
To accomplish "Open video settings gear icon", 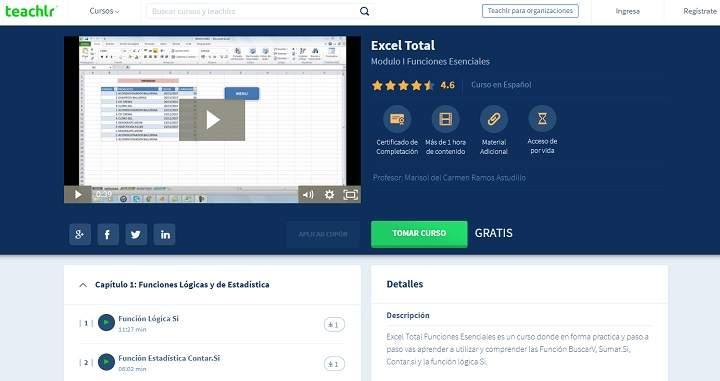I will 329,195.
